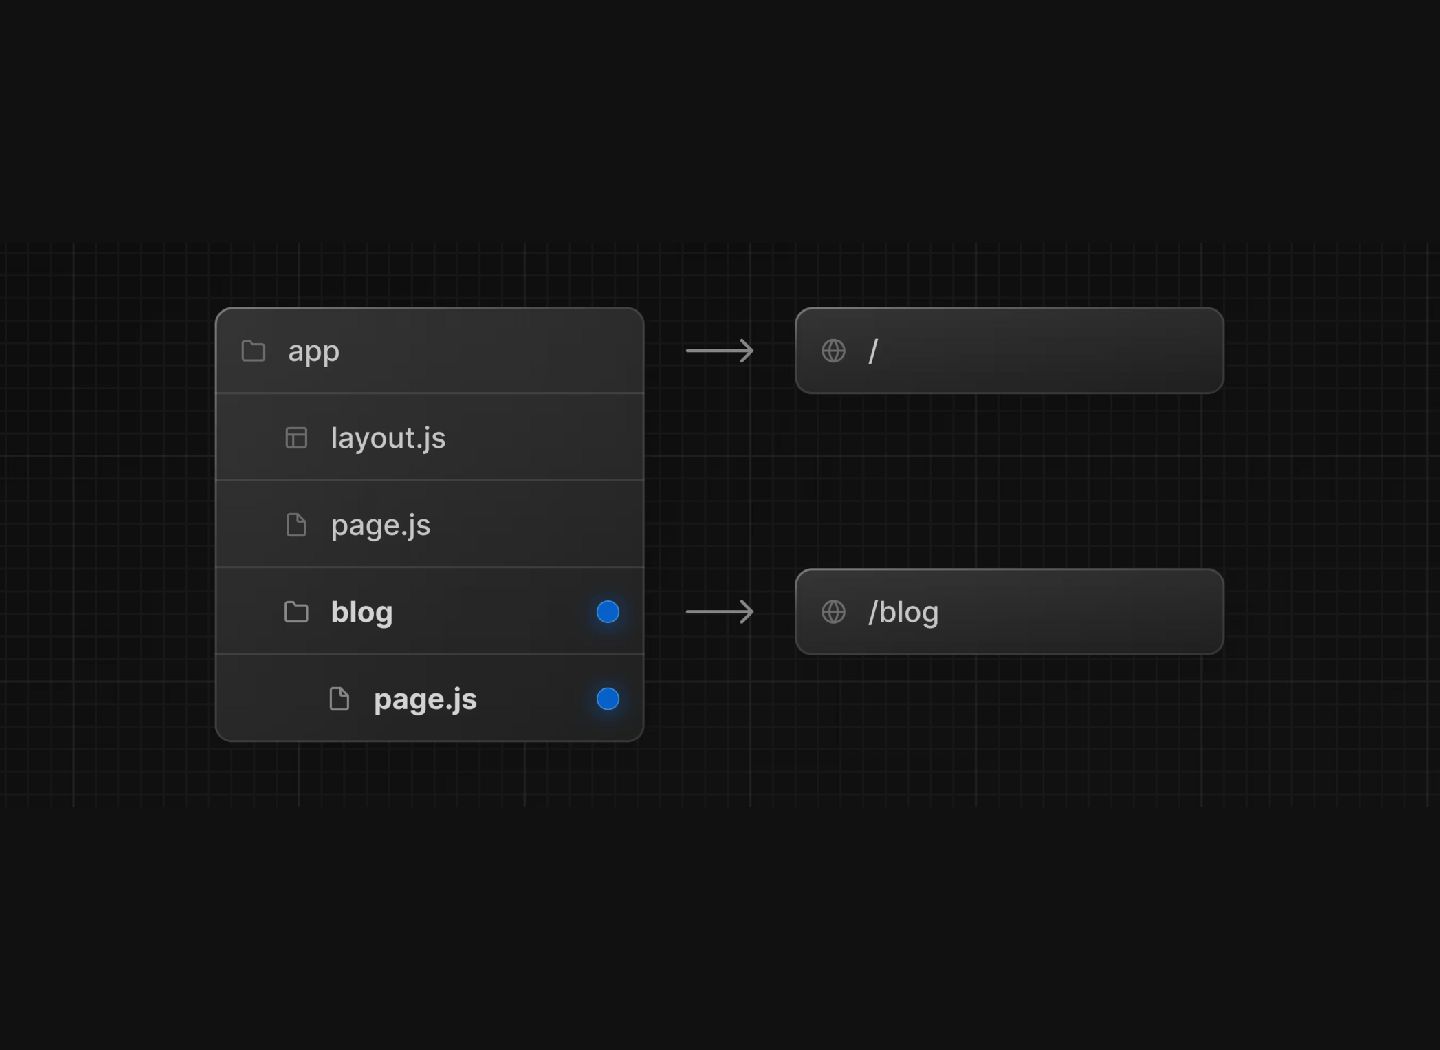
Task: Click the file icon beside the non-bold page.js
Action: [x=296, y=525]
